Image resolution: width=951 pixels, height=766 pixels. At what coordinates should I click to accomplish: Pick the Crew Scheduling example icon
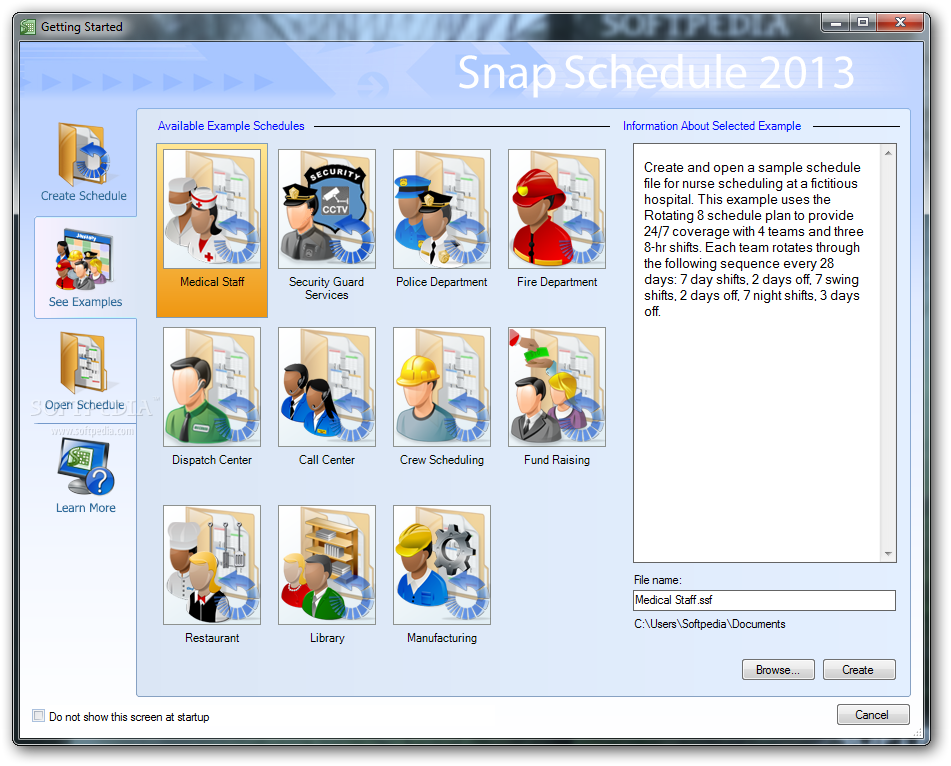[442, 387]
